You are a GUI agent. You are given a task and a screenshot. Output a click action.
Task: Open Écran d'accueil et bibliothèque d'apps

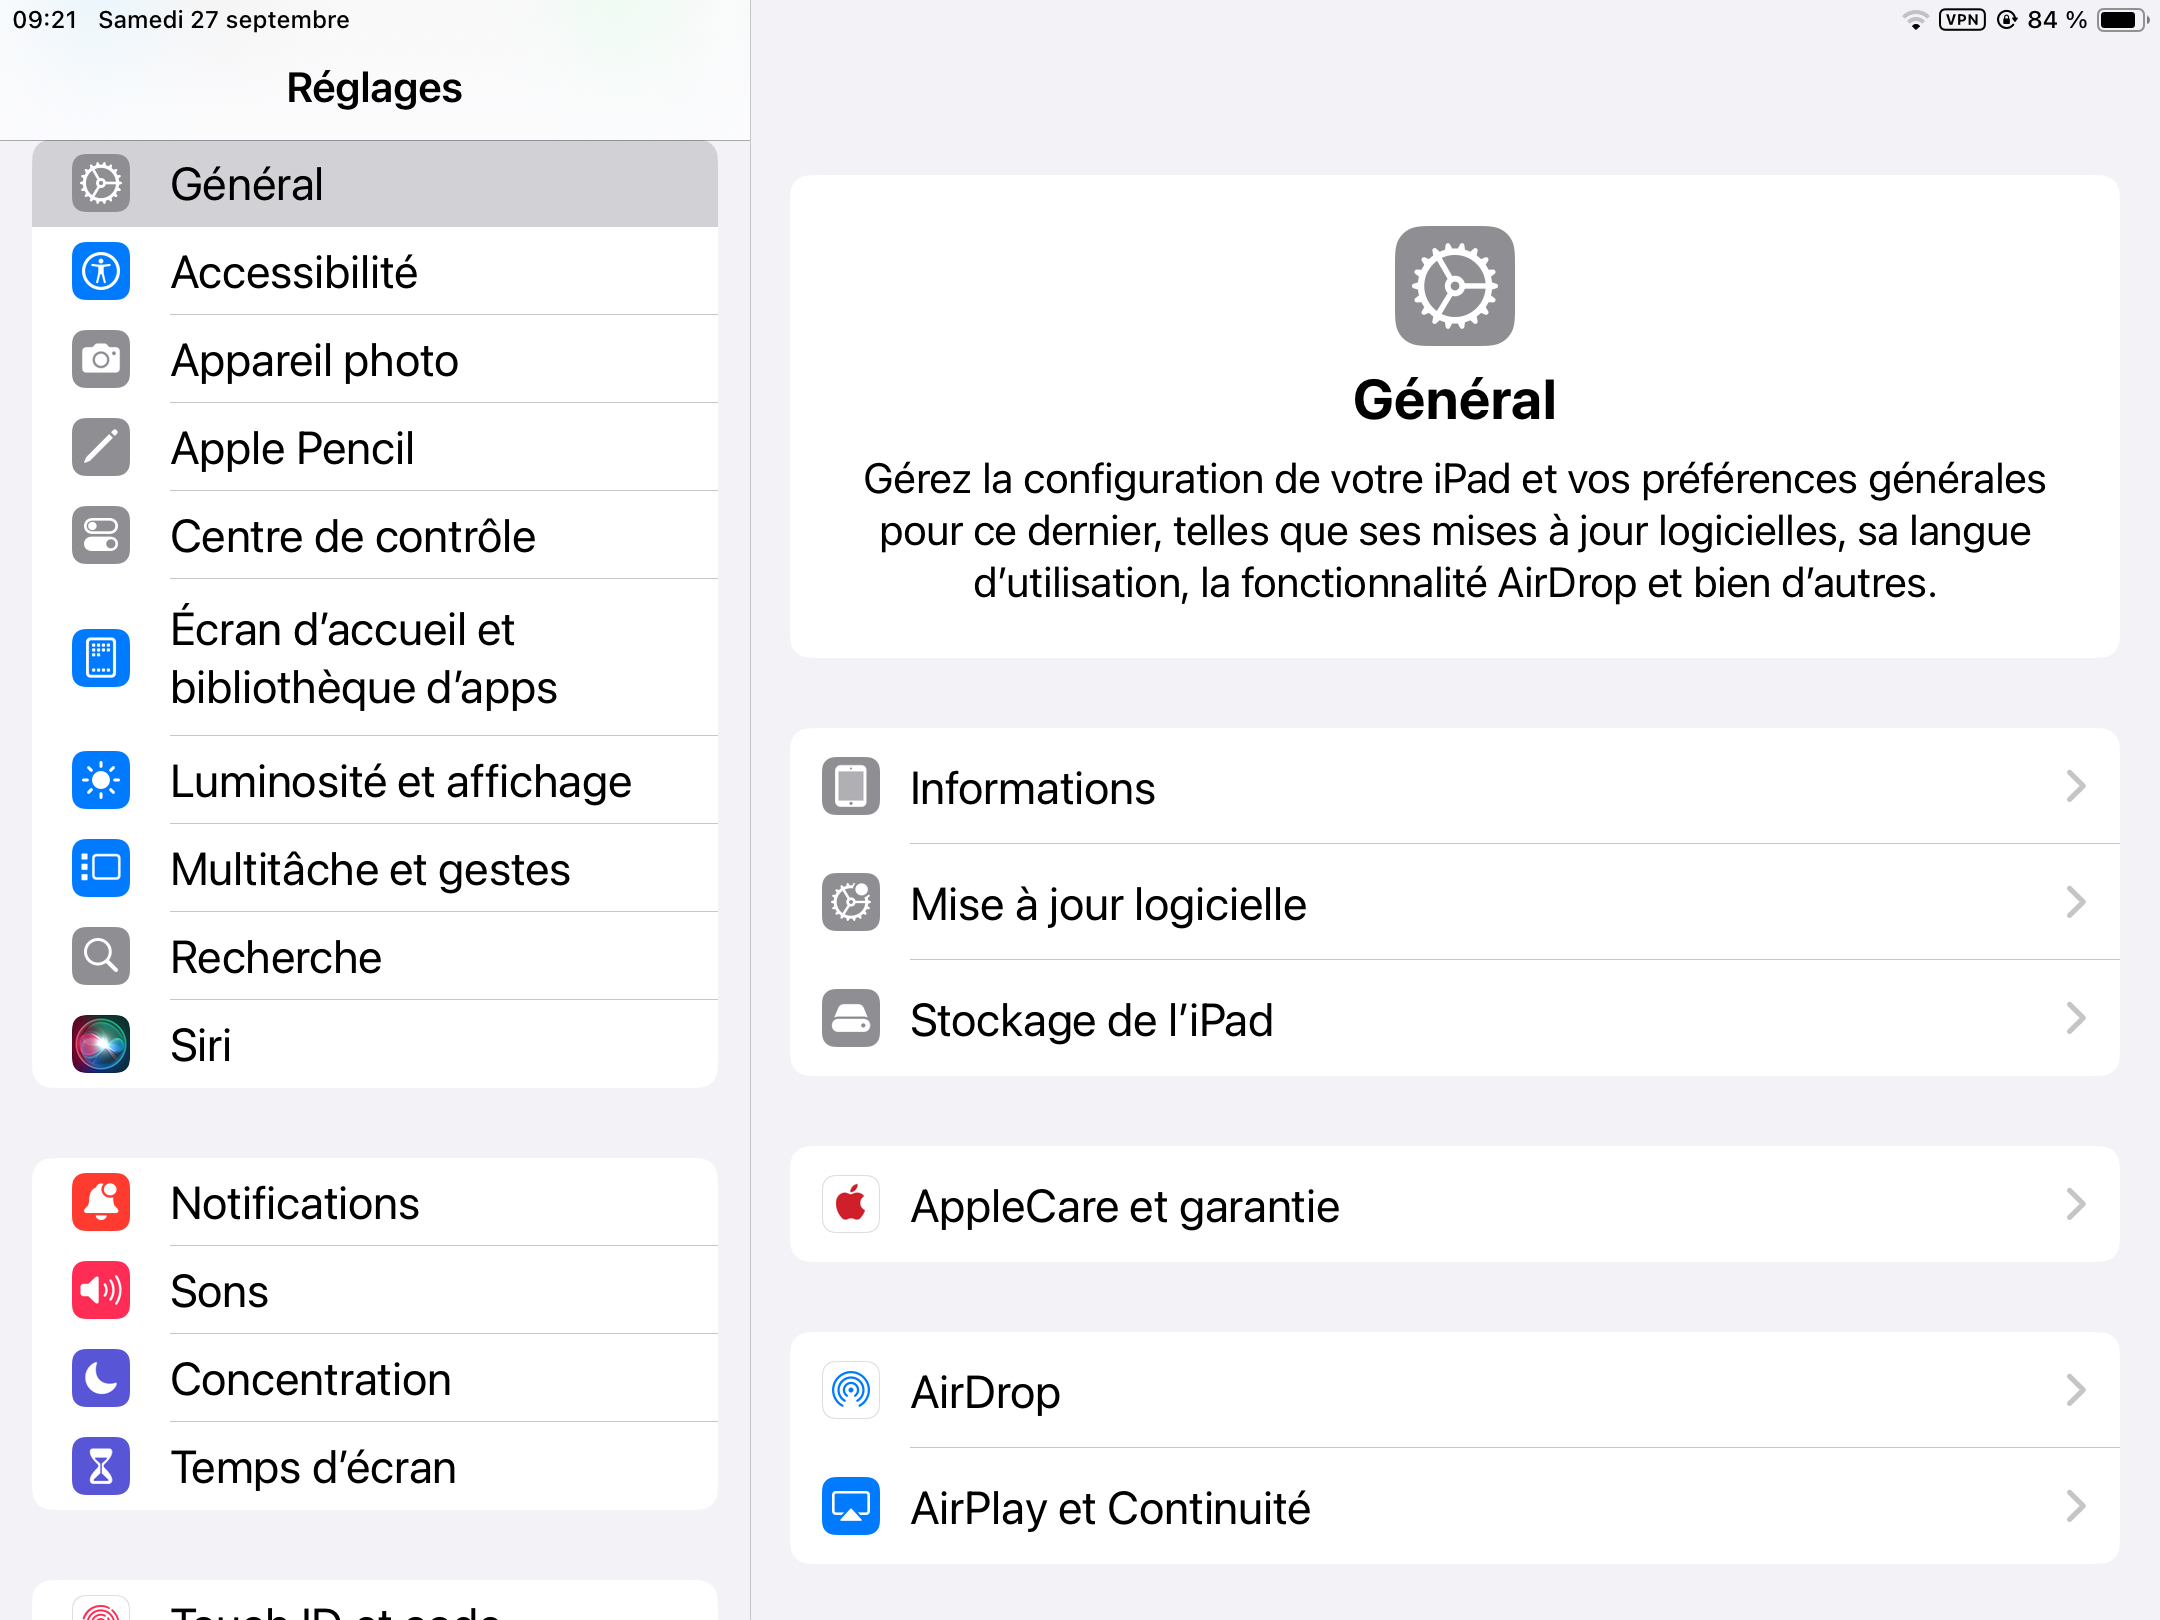[364, 658]
